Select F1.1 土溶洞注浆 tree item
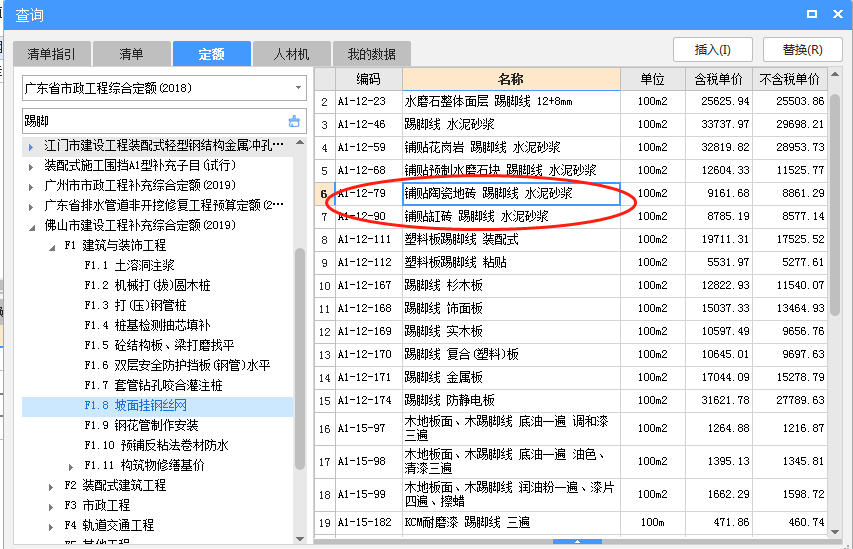 click(129, 266)
